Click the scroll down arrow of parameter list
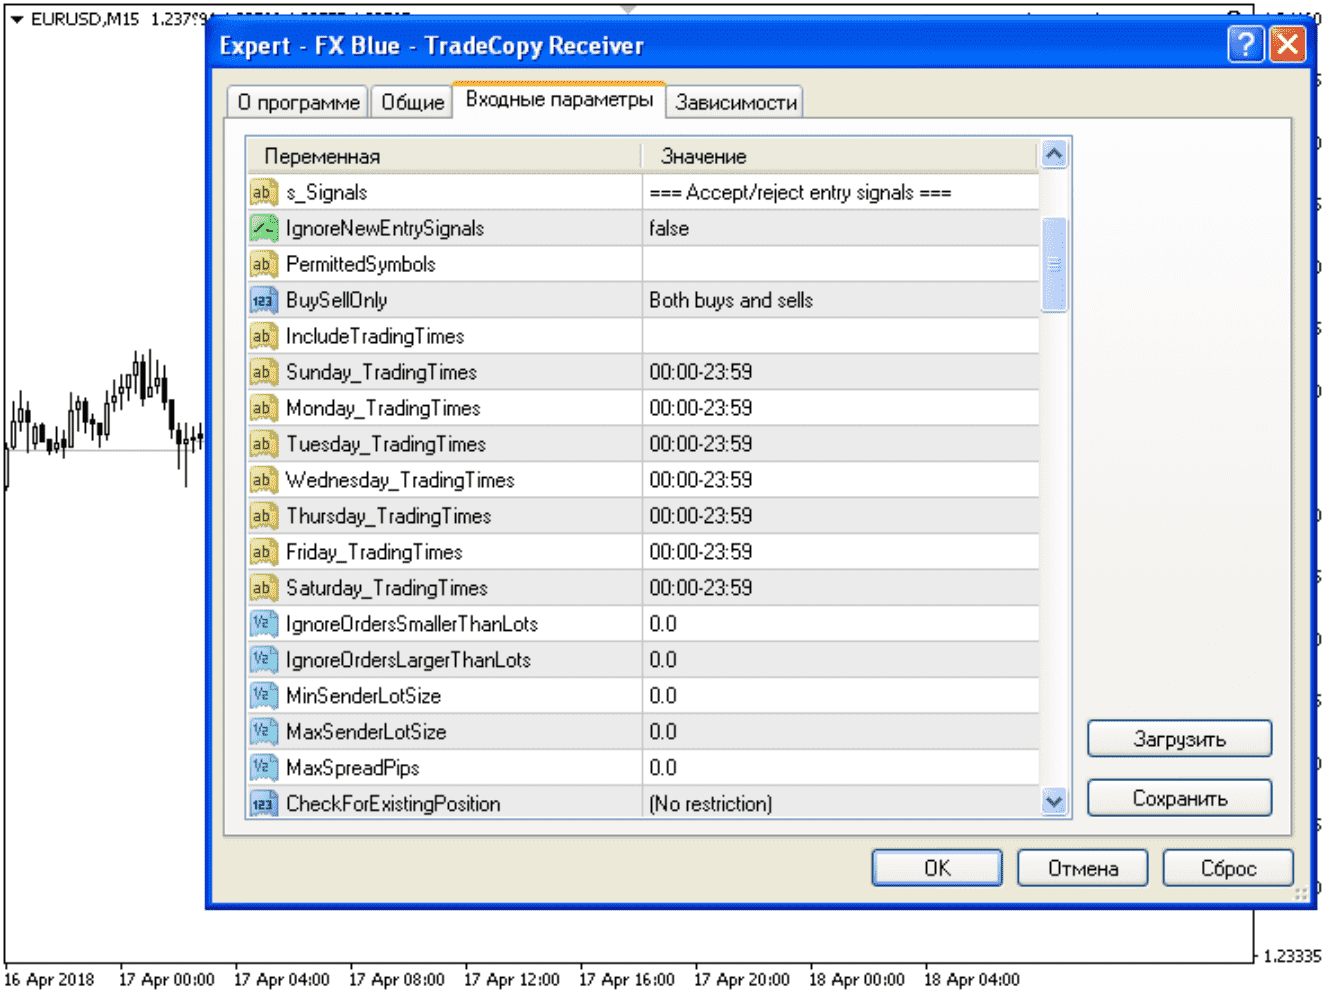Screen dimensions: 1330x1000 point(1054,801)
